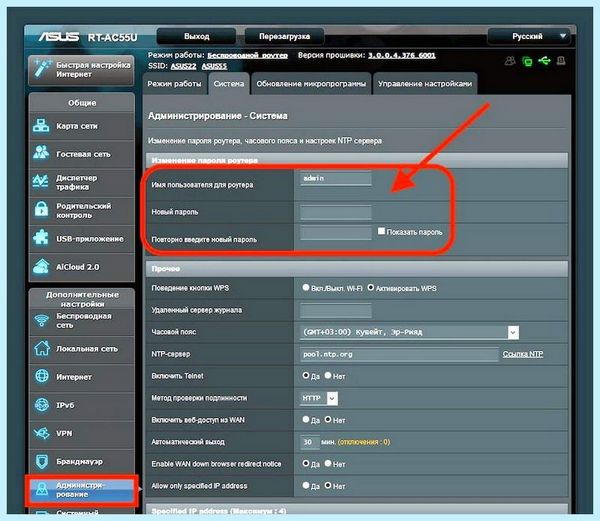Open SSID ASUS55 link
The width and height of the screenshot is (600, 521).
[x=214, y=66]
